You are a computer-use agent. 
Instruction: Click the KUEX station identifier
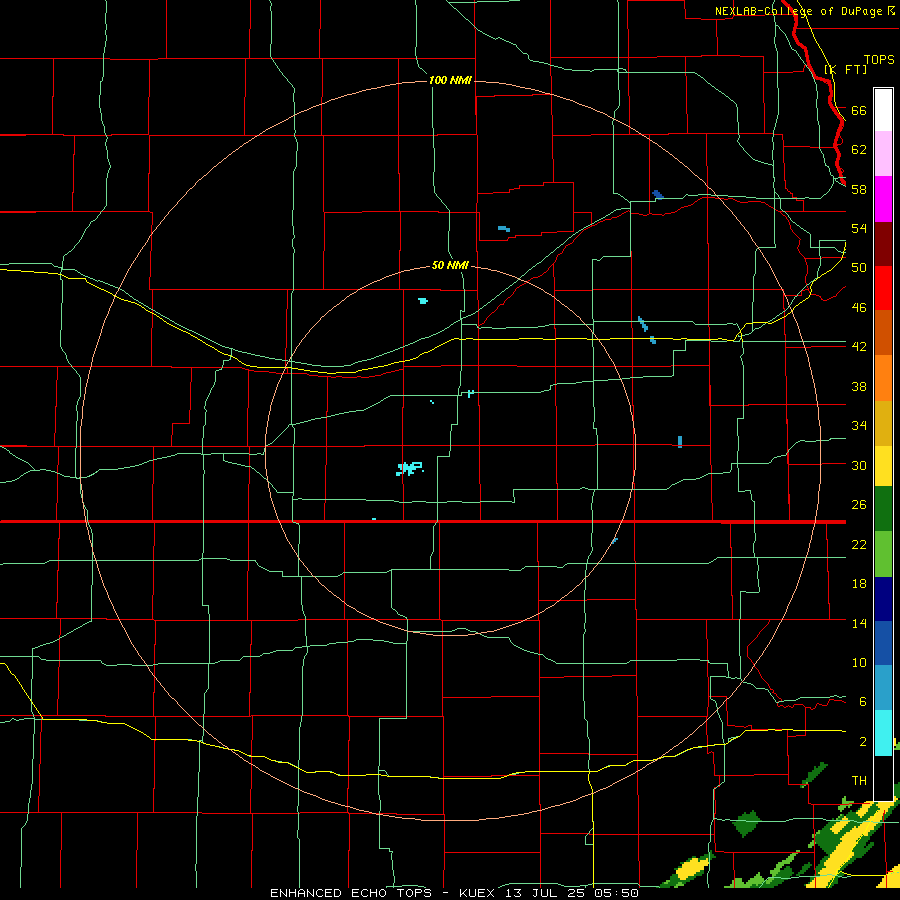click(479, 893)
